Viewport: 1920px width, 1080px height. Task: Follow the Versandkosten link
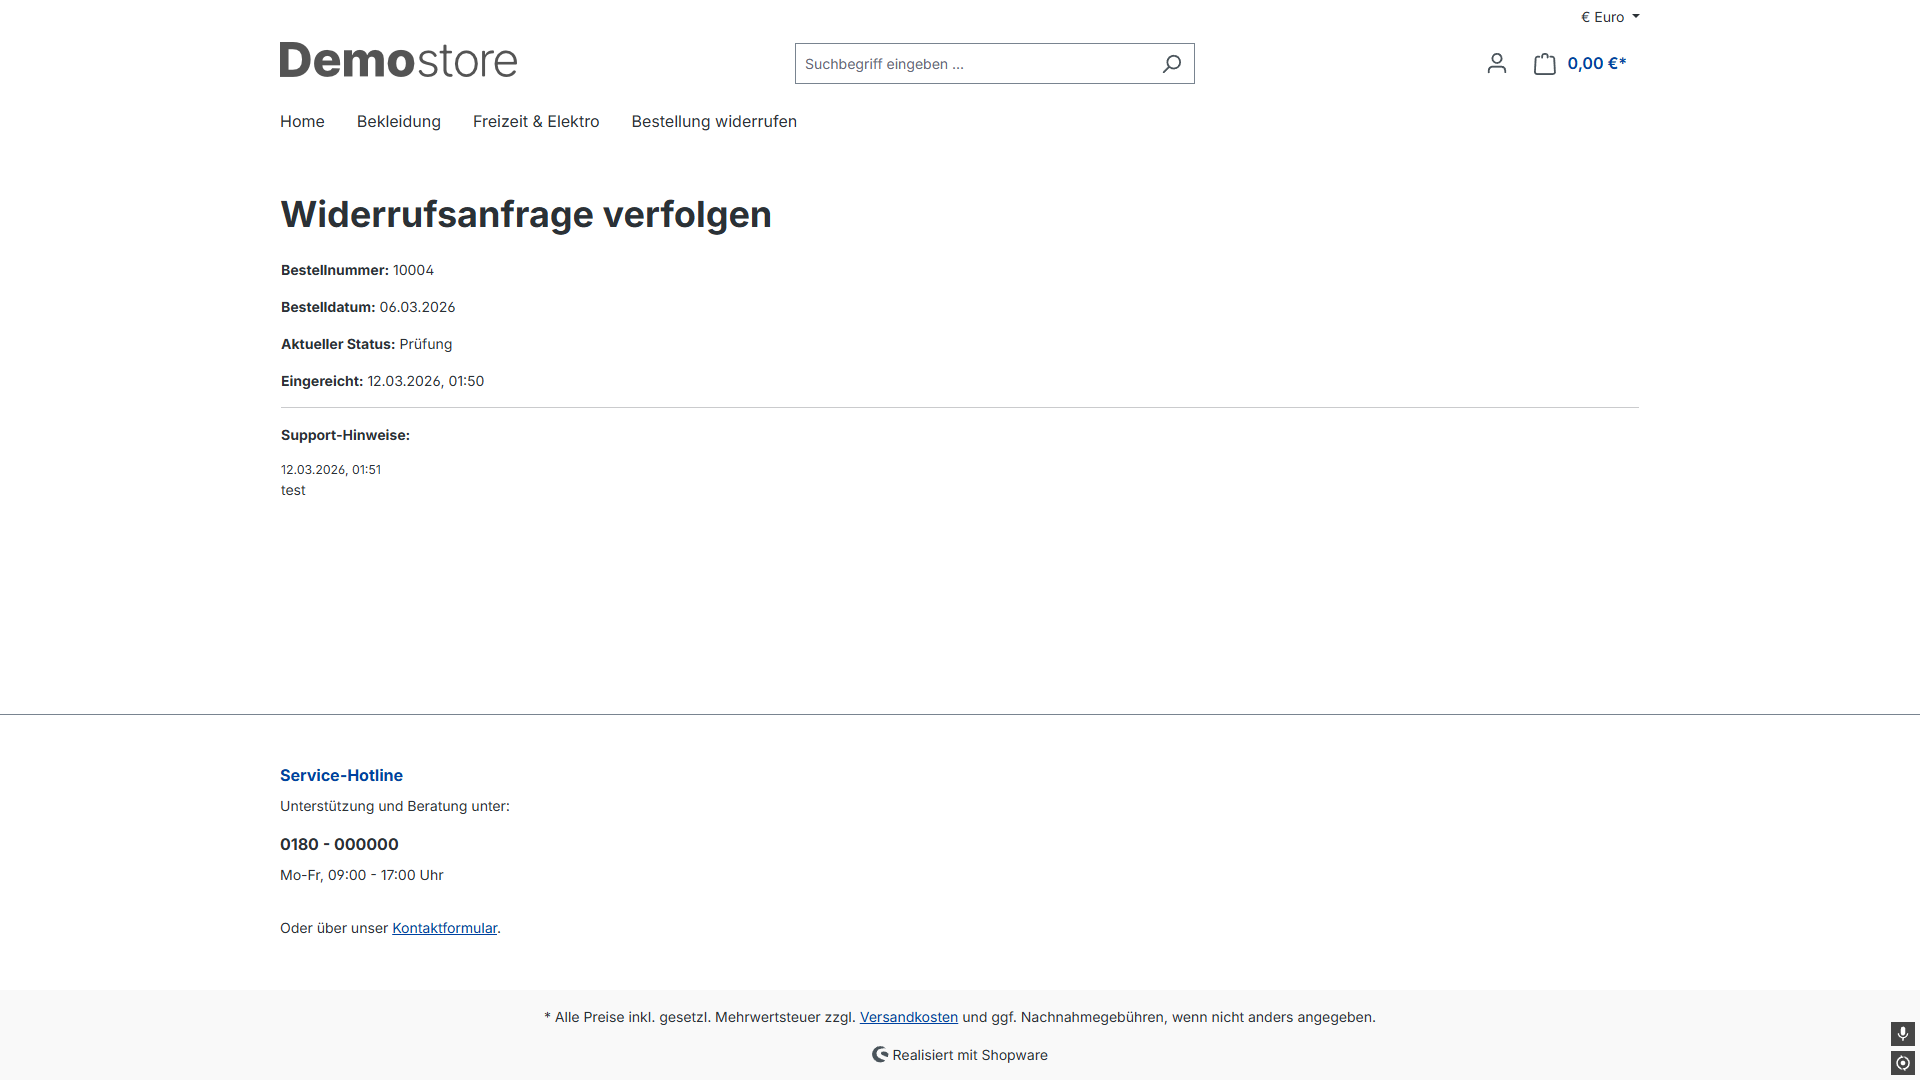click(x=908, y=1017)
